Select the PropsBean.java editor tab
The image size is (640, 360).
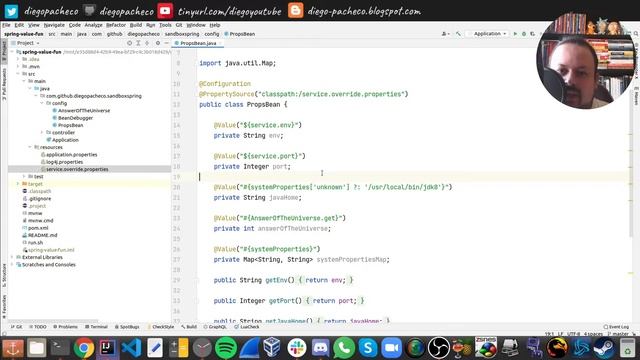pyautogui.click(x=198, y=43)
